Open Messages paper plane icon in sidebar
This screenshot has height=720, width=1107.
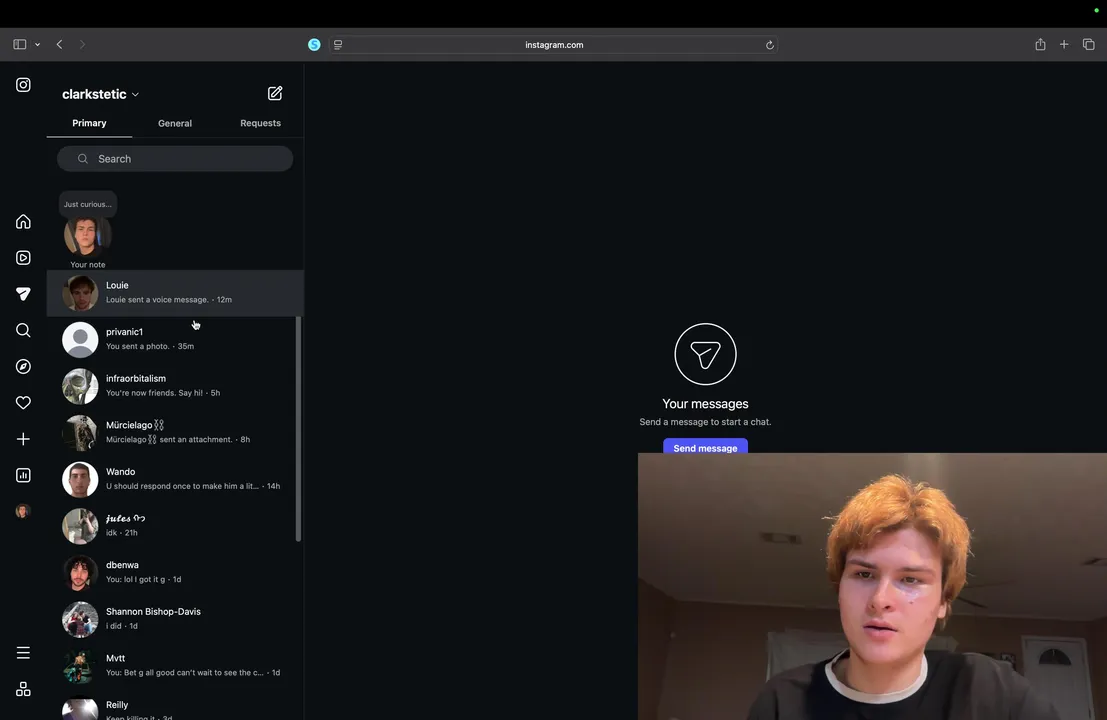tap(23, 294)
